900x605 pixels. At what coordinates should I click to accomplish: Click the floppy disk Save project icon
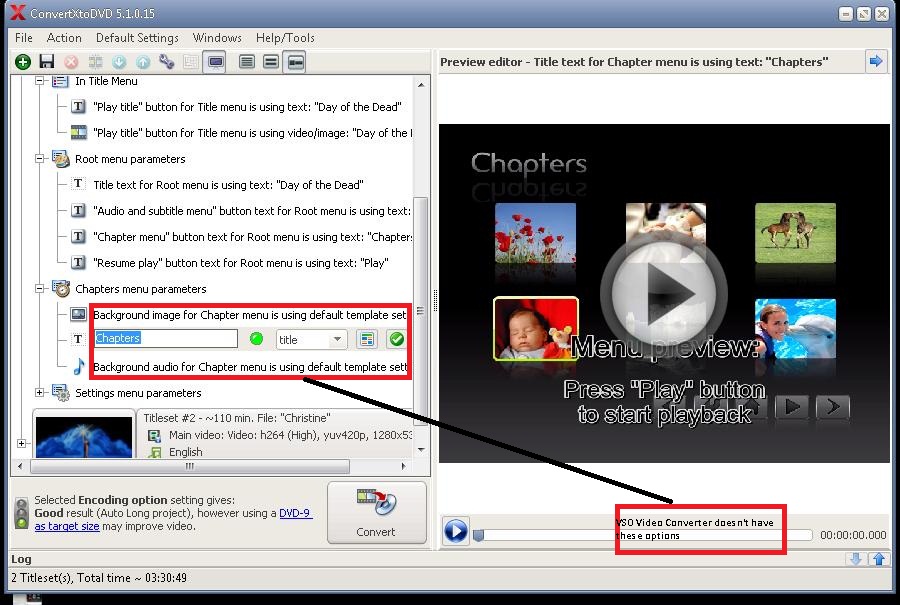pyautogui.click(x=46, y=61)
